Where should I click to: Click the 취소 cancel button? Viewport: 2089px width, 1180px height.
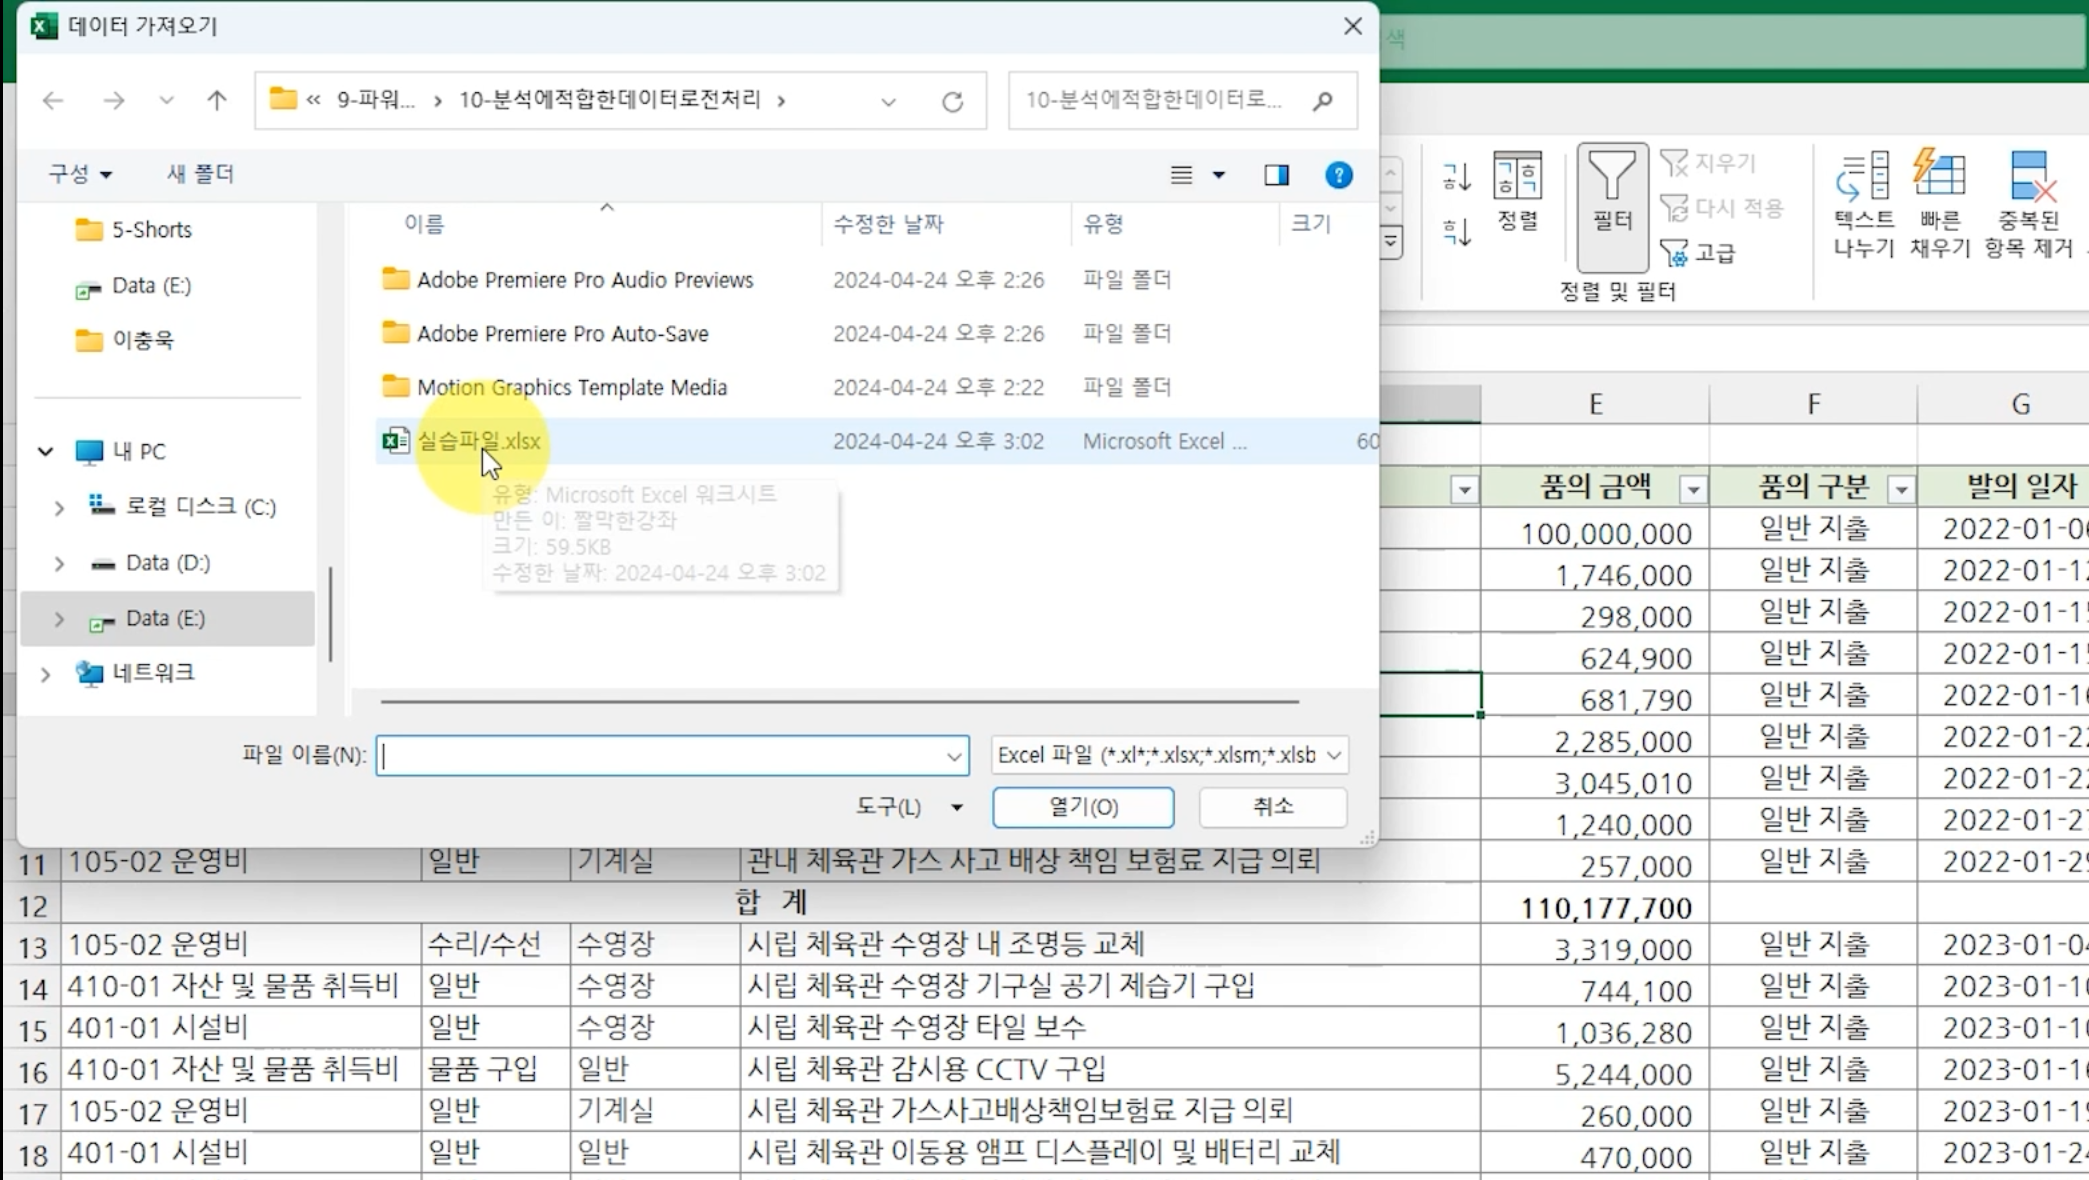(1272, 807)
